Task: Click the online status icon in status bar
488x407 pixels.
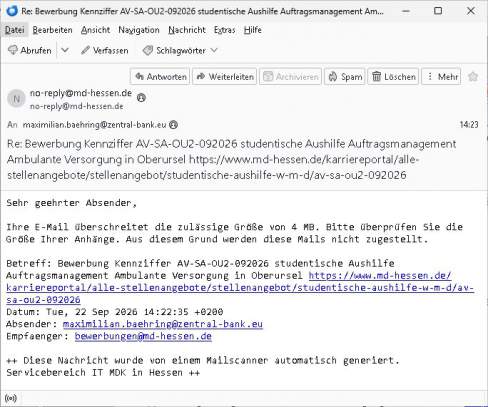Action: tap(11, 398)
